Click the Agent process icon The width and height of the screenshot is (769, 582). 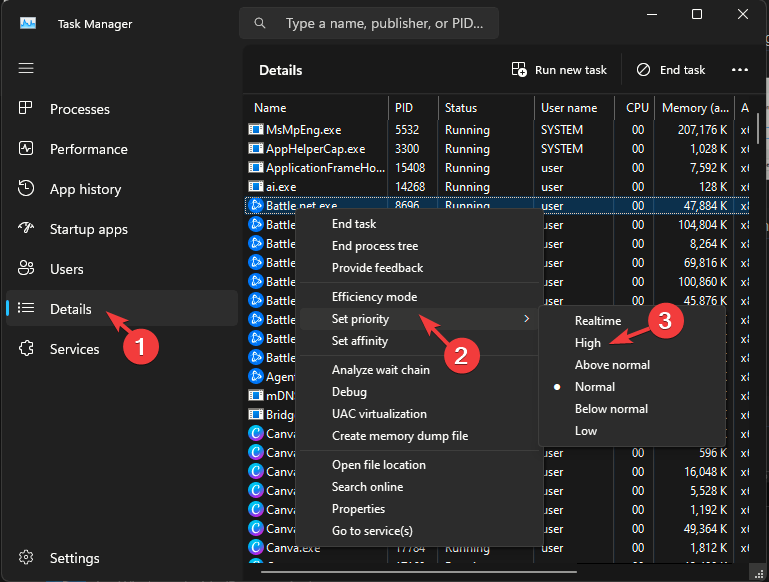point(256,376)
